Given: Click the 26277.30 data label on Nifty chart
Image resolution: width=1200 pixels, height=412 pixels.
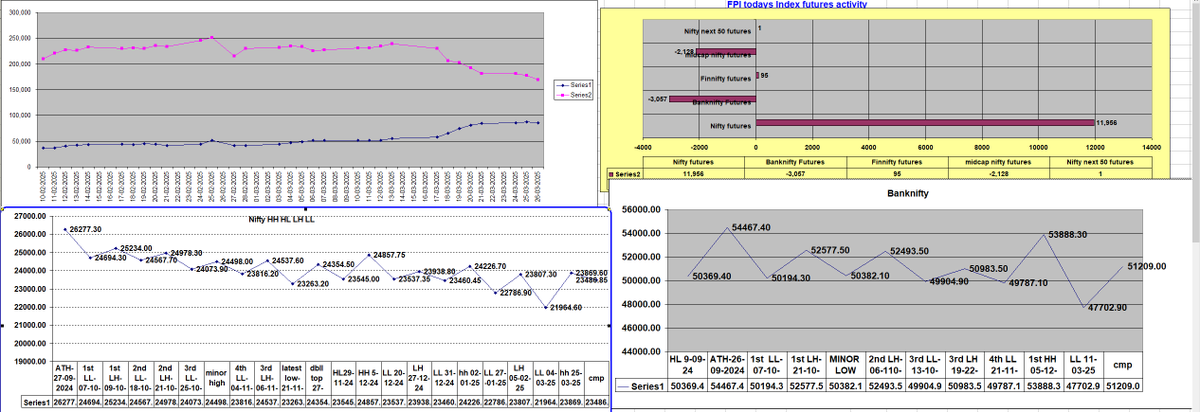Looking at the screenshot, I should [x=87, y=229].
